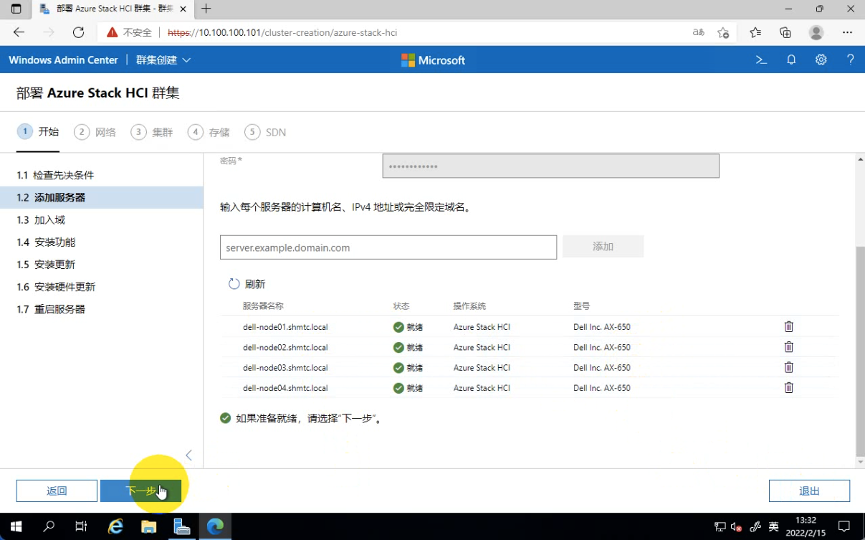Click the 添加 add server button
The height and width of the screenshot is (541, 866).
603,247
